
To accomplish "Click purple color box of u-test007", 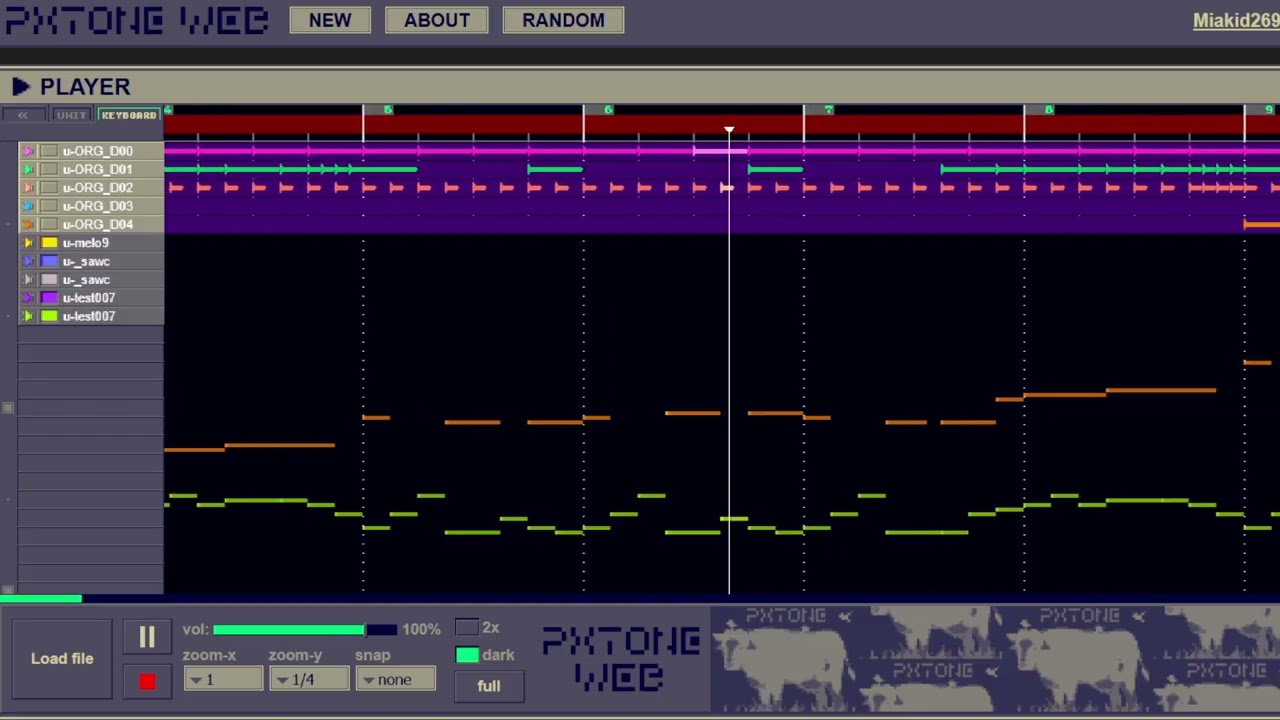I will point(49,298).
